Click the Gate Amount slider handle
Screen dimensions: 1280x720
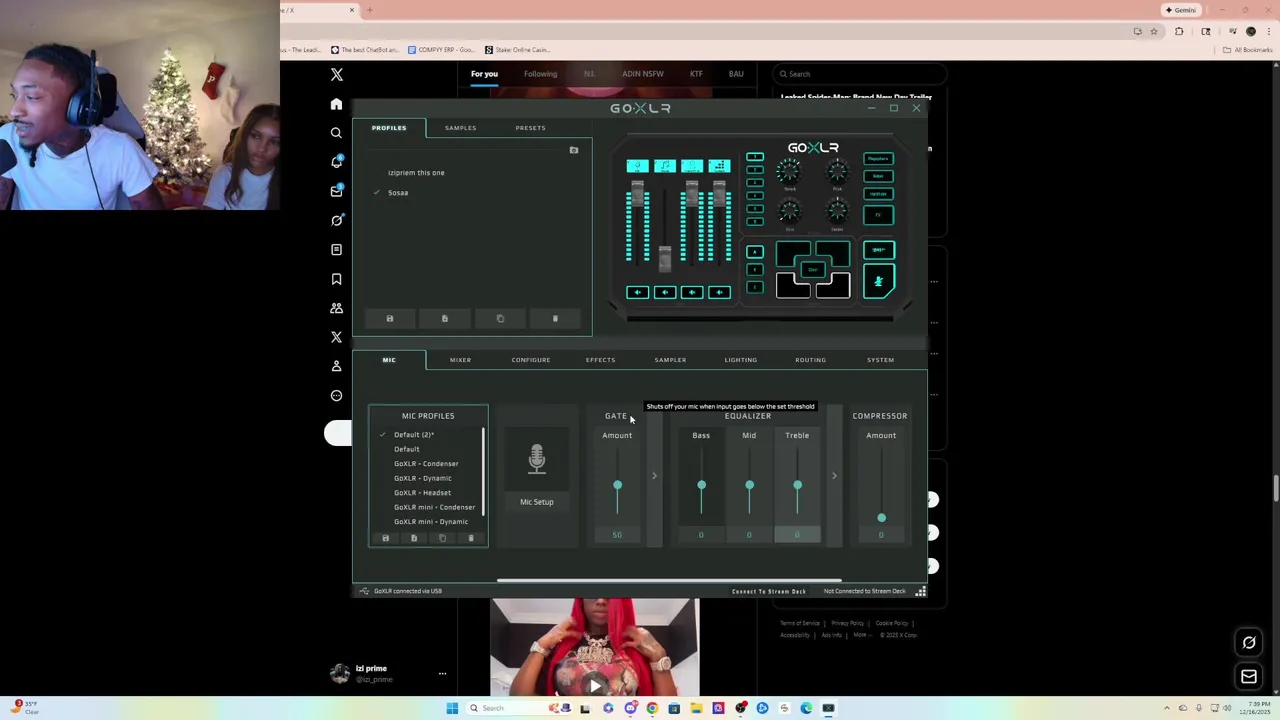click(617, 486)
